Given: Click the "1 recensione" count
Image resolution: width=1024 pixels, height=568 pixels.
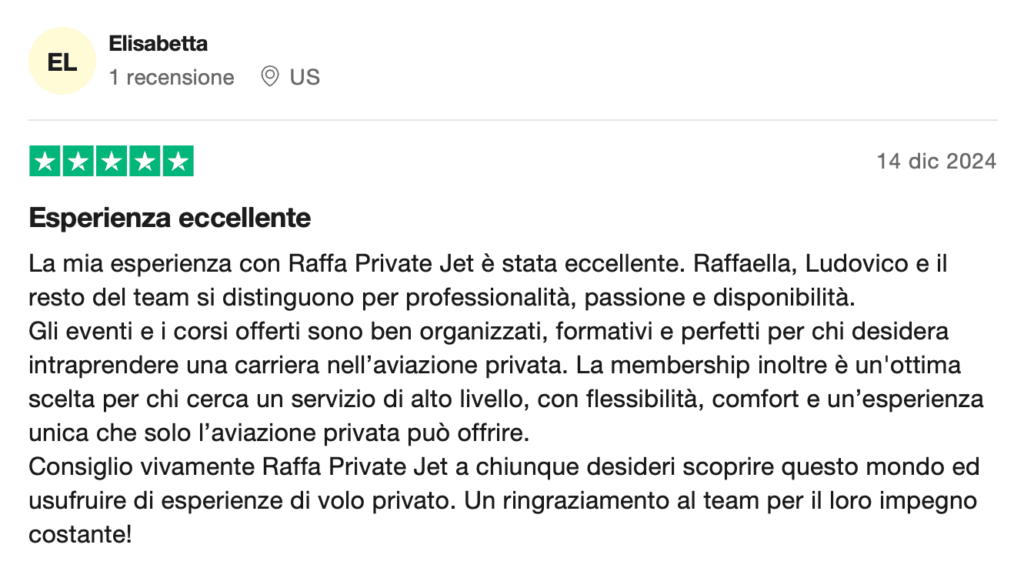Looking at the screenshot, I should [x=171, y=77].
